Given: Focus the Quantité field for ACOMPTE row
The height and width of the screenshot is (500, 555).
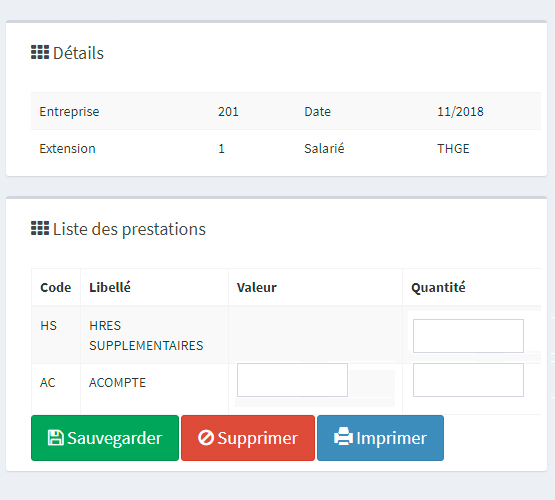Looking at the screenshot, I should [x=468, y=380].
